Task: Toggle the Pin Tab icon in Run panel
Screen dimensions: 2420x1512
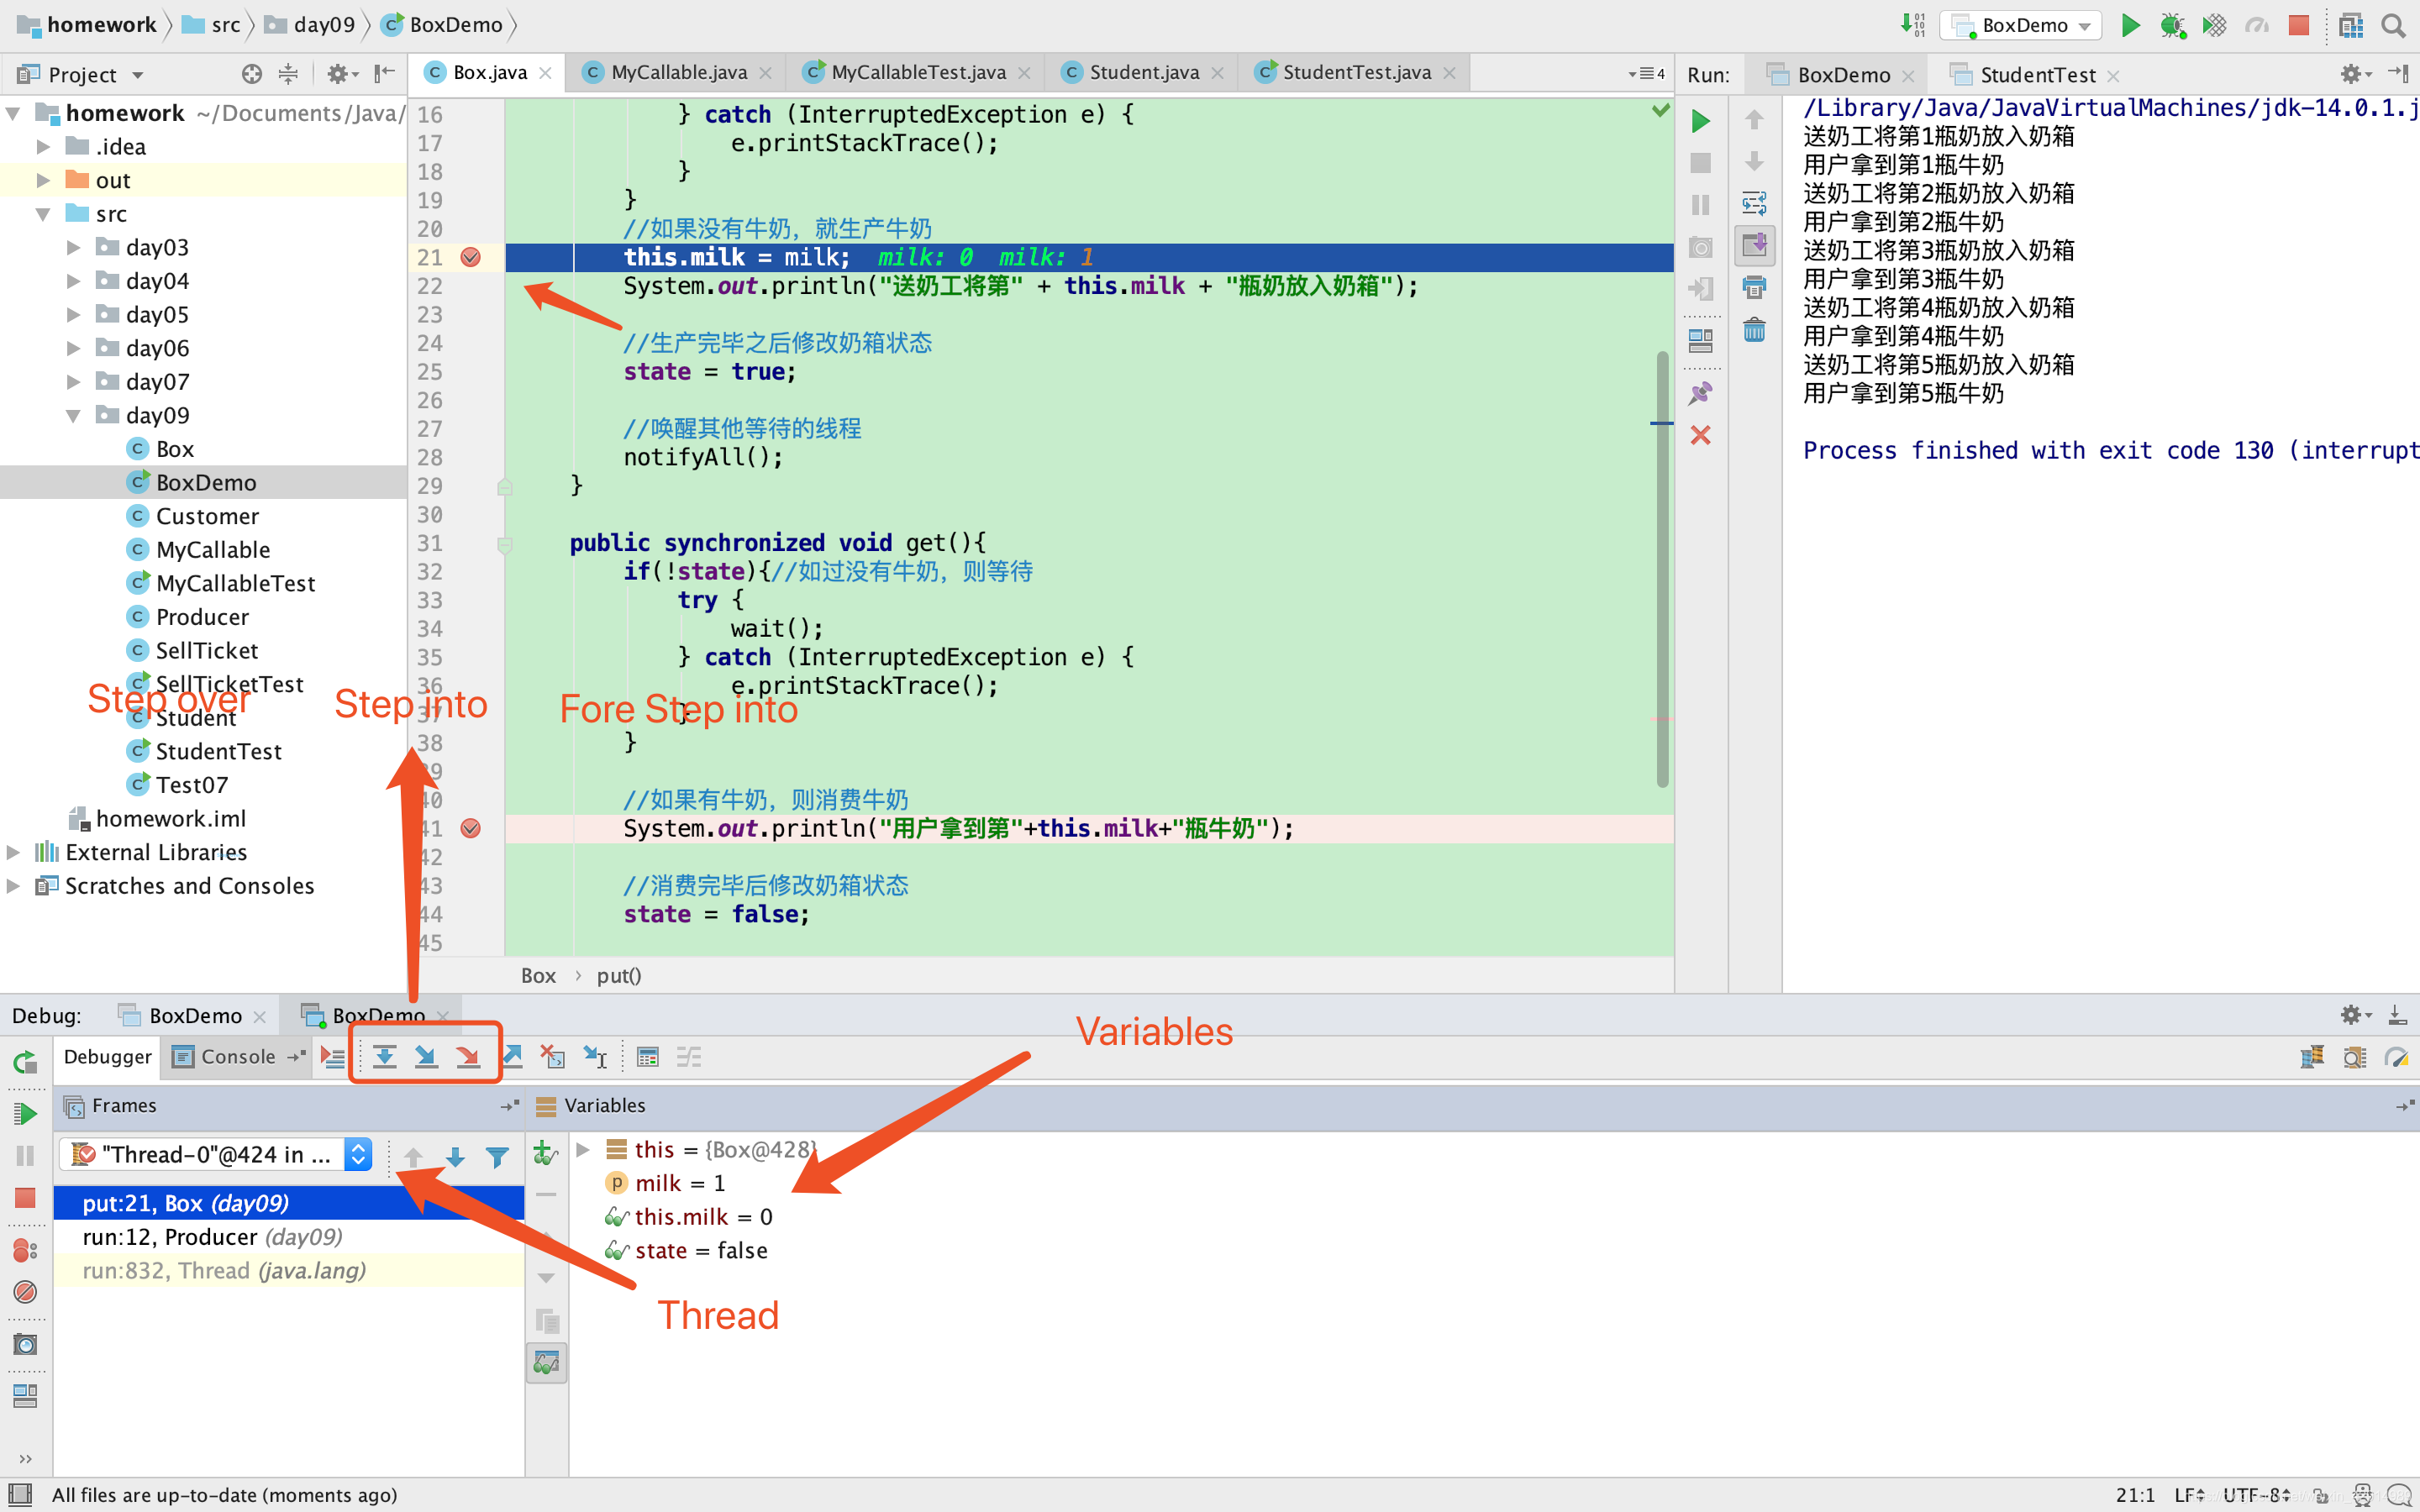Action: (1700, 393)
